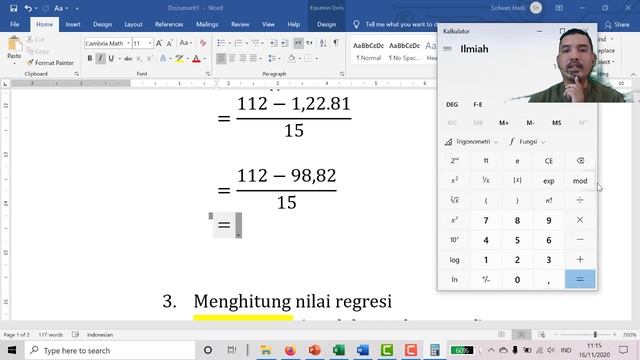Open the References tab
Viewport: 640px width, 360px height.
pyautogui.click(x=169, y=24)
